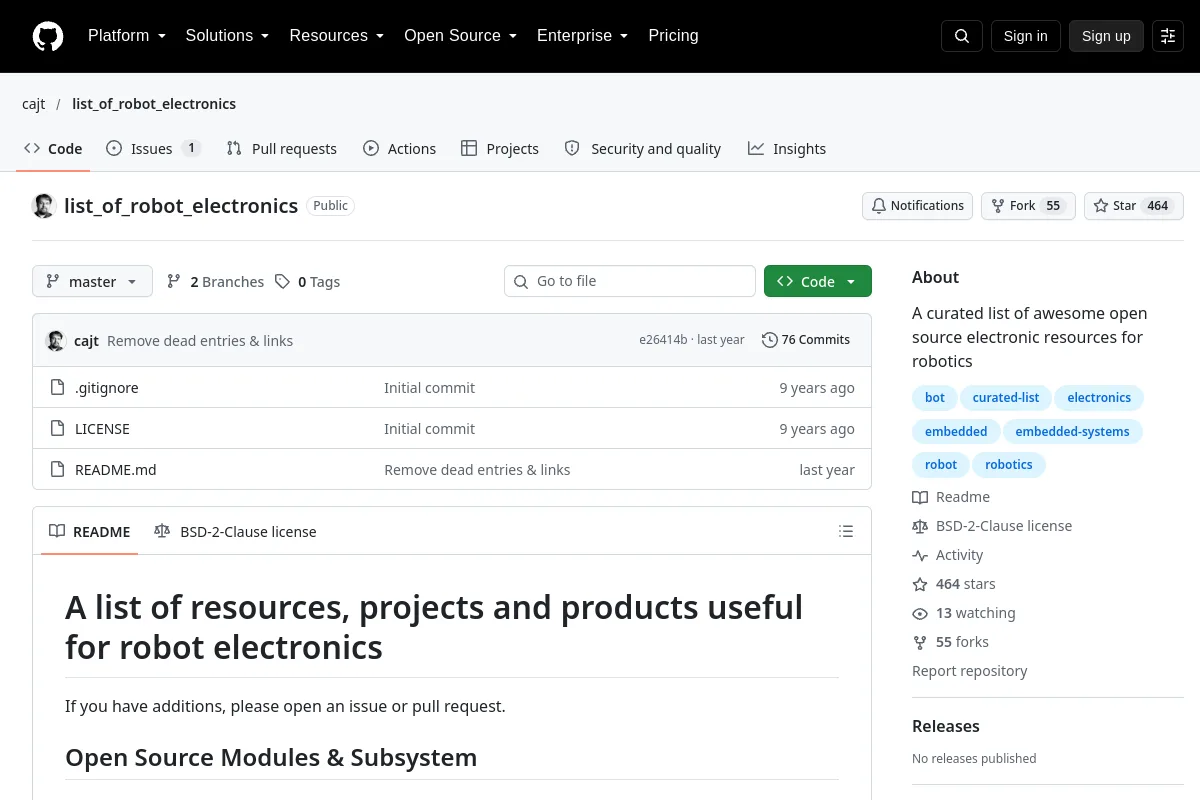Click the robot topic tag
This screenshot has height=800, width=1200.
[941, 465]
